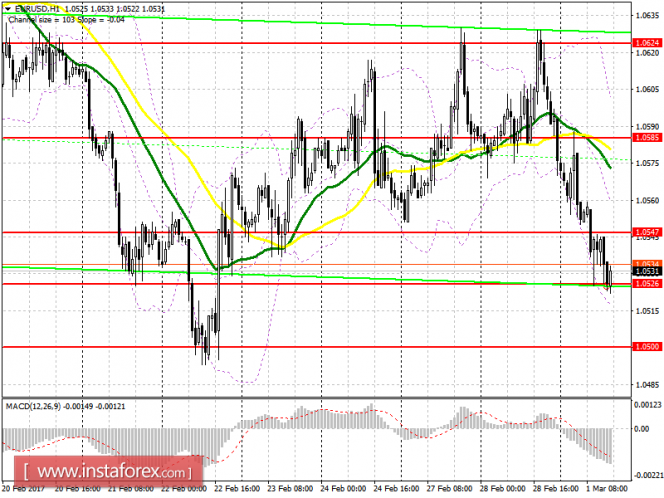The width and height of the screenshot is (664, 498).
Task: Select the 1 Mar 08:00 time label
Action: pyautogui.click(x=607, y=489)
